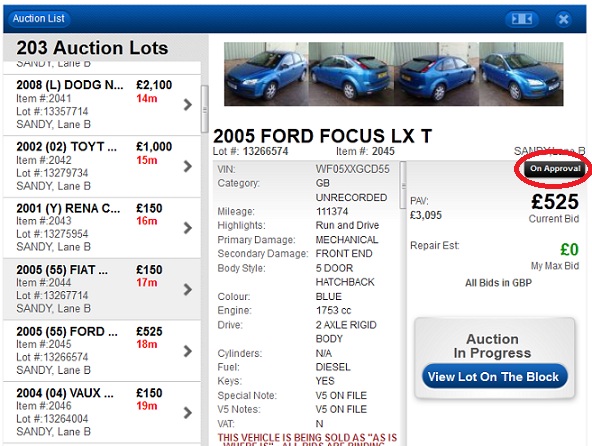Click All Bids in GBP text
Image resolution: width=592 pixels, height=446 pixels.
pyautogui.click(x=498, y=283)
